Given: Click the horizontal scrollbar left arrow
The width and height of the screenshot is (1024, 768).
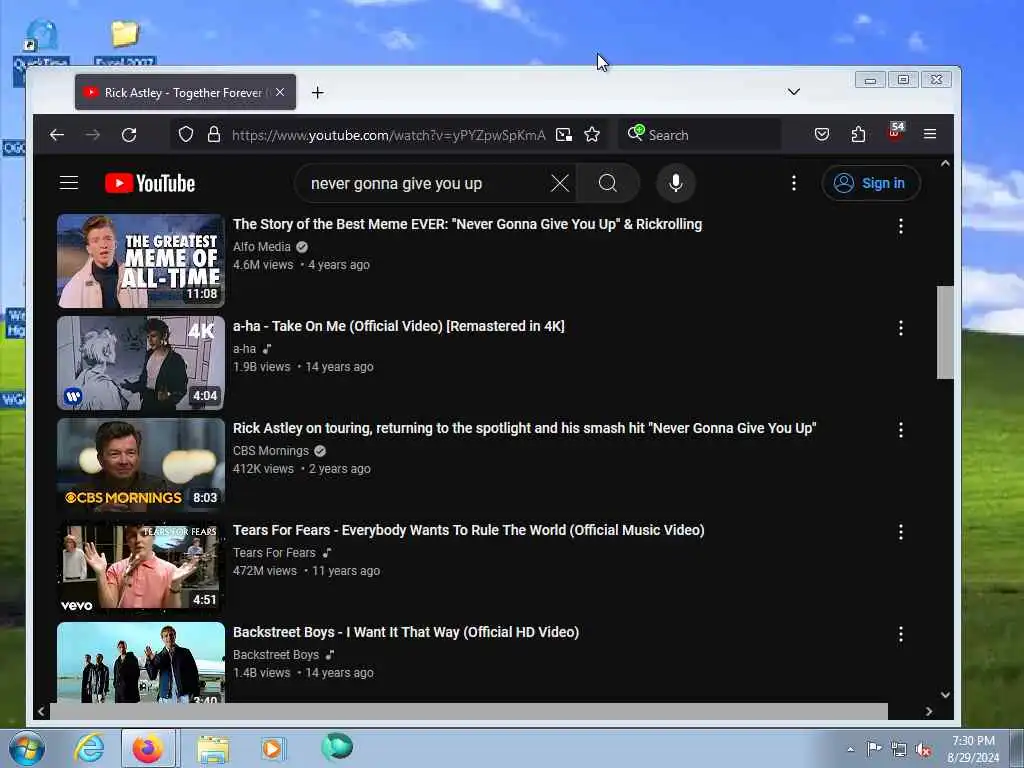Looking at the screenshot, I should click(41, 711).
